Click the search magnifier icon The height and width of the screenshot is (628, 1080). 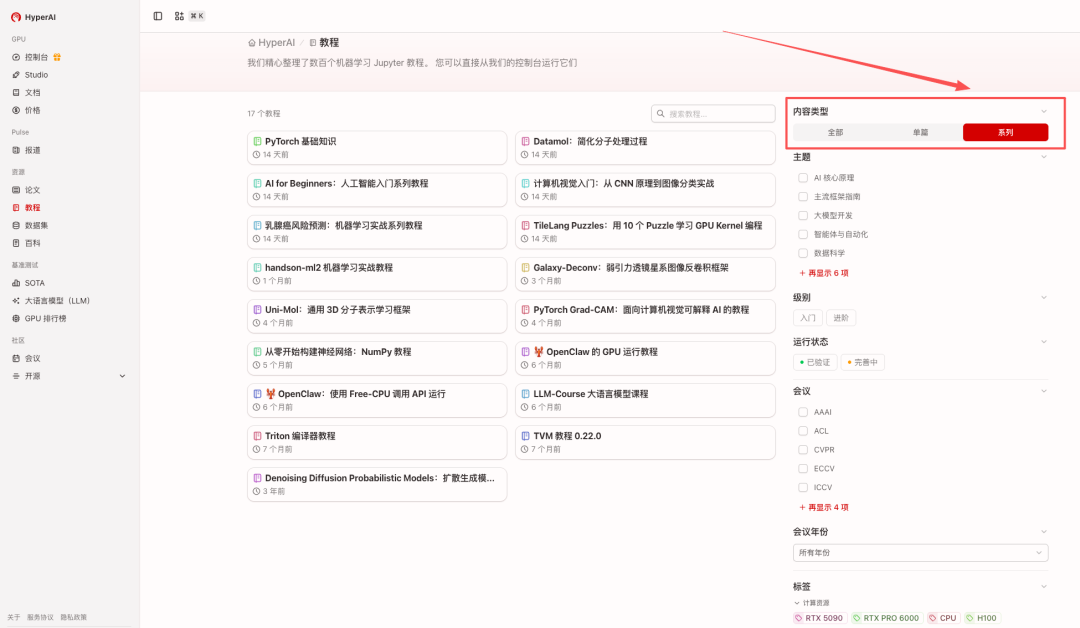point(661,114)
